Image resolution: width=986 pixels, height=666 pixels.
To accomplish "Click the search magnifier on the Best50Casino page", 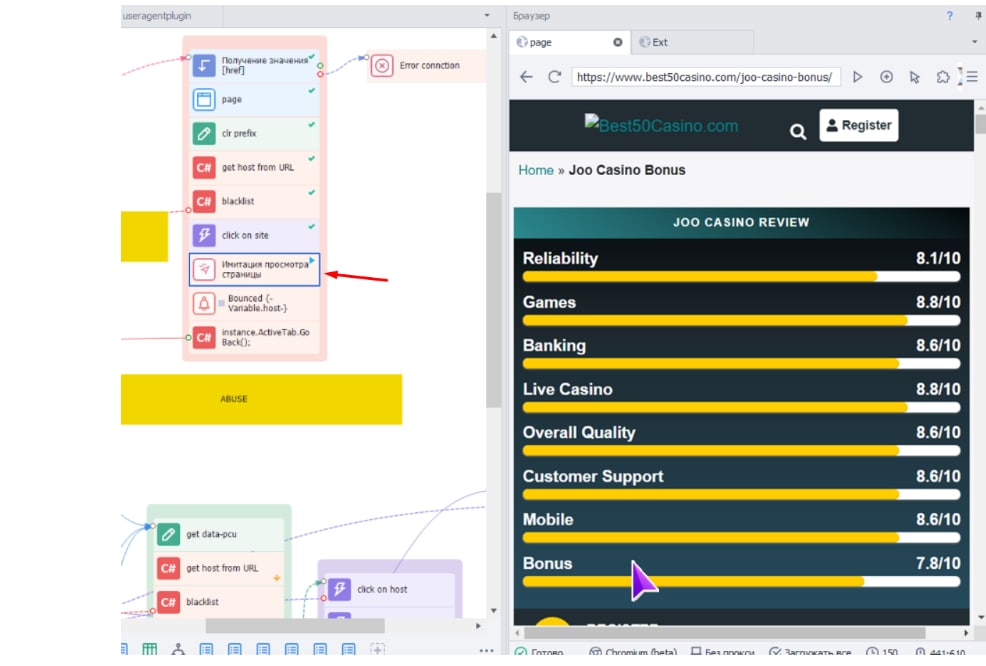I will tap(797, 131).
